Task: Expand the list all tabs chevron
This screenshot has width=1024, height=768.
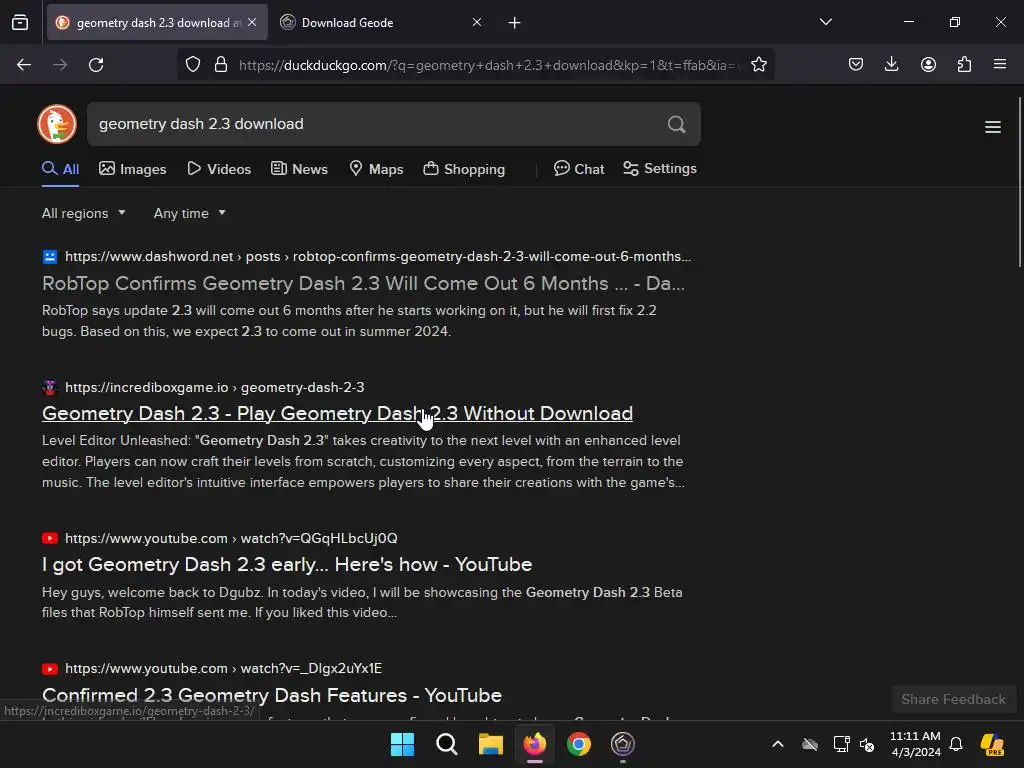Action: tap(825, 22)
